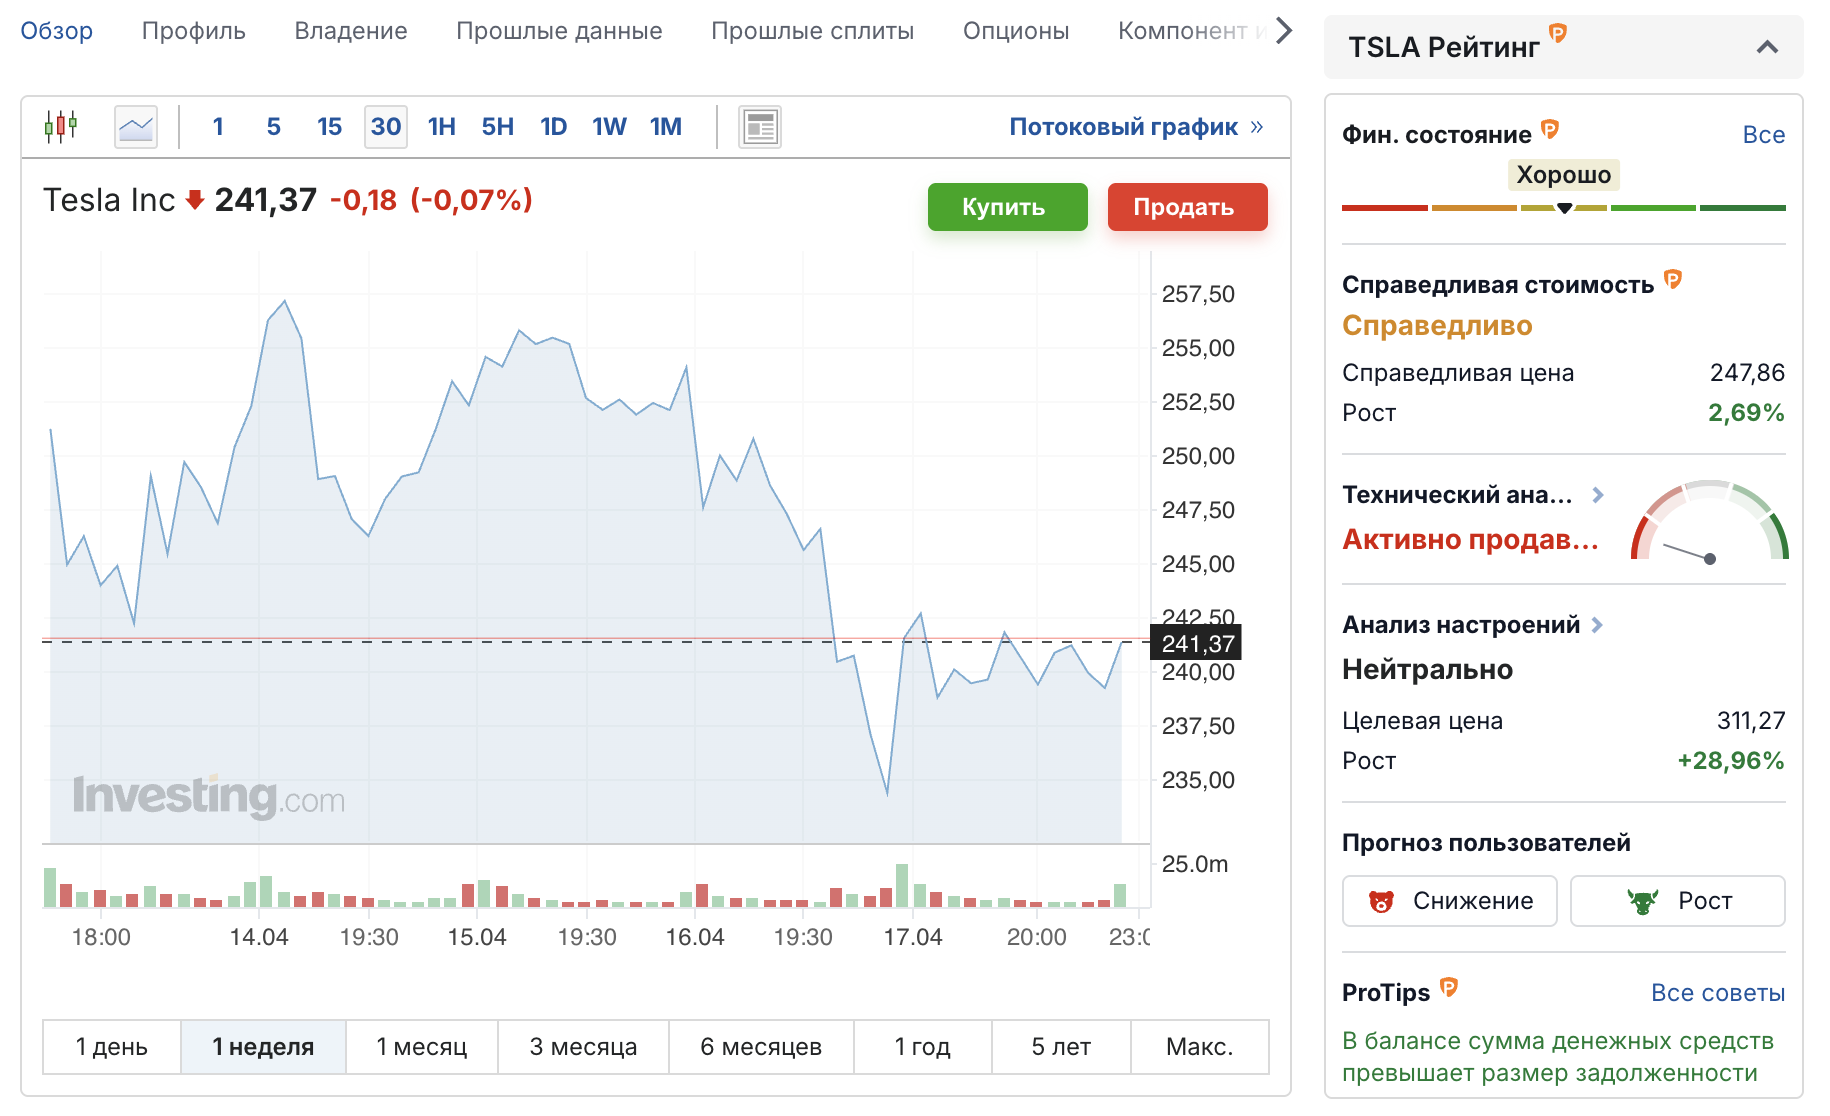Click Pro badge beside Справедливая стоимость
Screen dimensions: 1830x1116
(x=1673, y=279)
